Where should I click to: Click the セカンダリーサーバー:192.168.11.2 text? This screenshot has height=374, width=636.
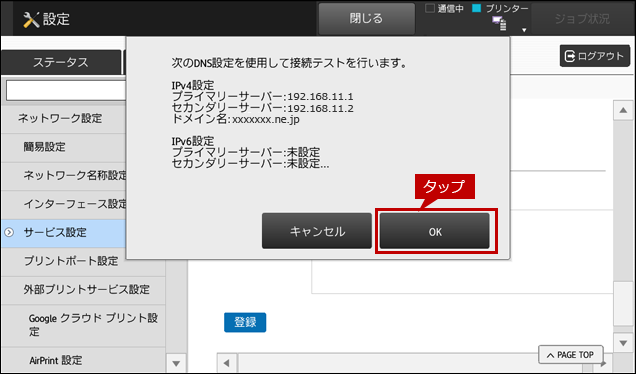[x=262, y=108]
